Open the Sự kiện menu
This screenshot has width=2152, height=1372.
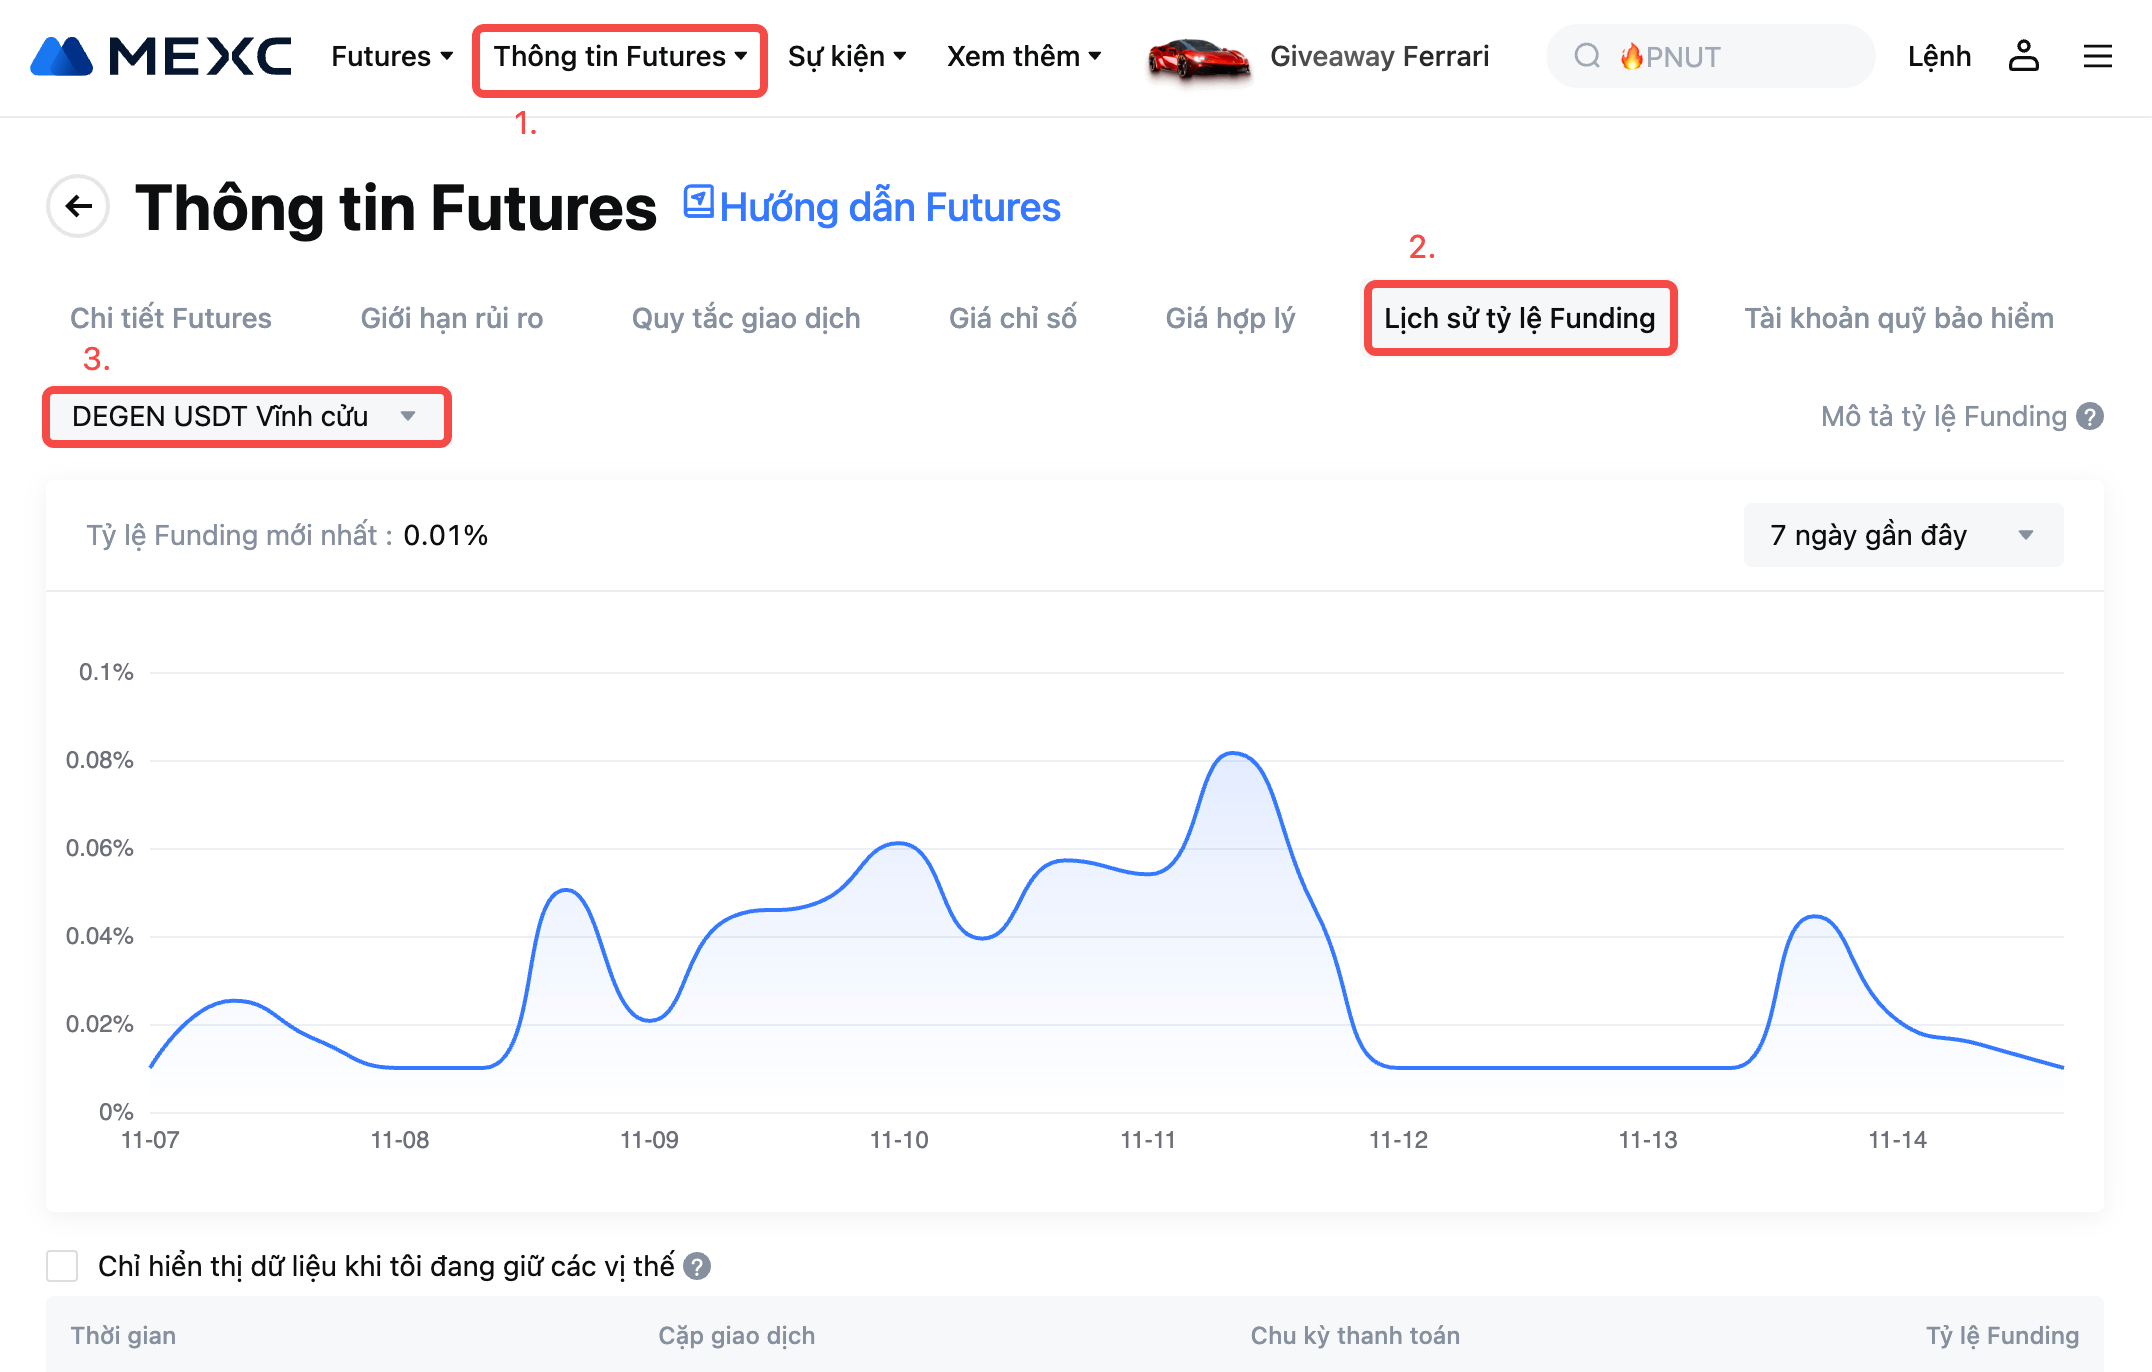pyautogui.click(x=846, y=56)
